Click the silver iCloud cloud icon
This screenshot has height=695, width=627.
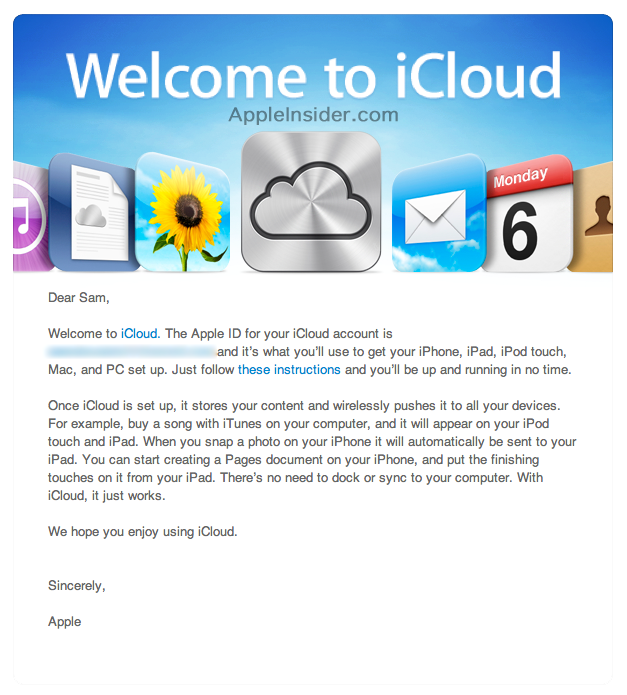tap(311, 203)
